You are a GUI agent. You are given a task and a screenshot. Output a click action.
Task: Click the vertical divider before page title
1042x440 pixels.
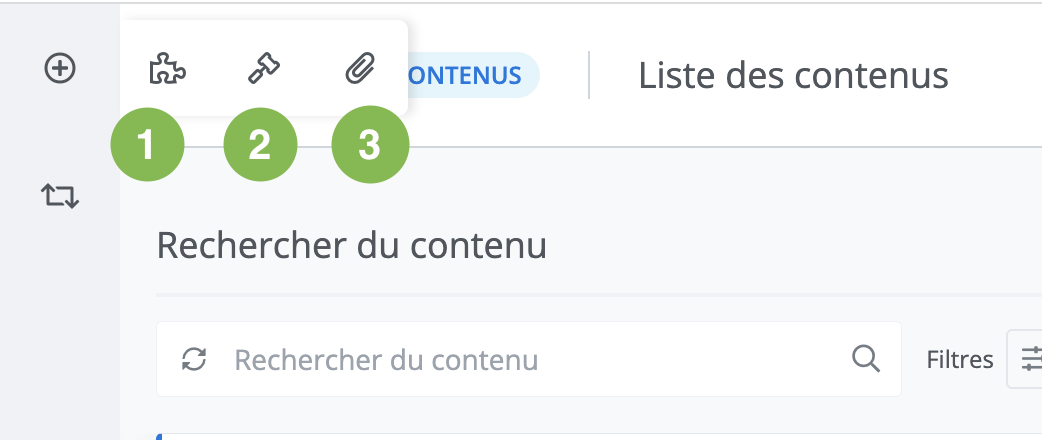(589, 75)
